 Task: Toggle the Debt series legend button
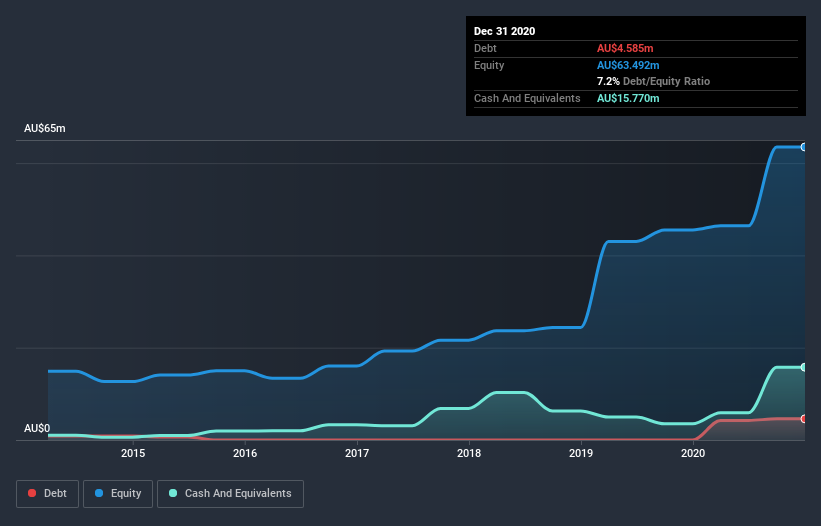pyautogui.click(x=47, y=494)
